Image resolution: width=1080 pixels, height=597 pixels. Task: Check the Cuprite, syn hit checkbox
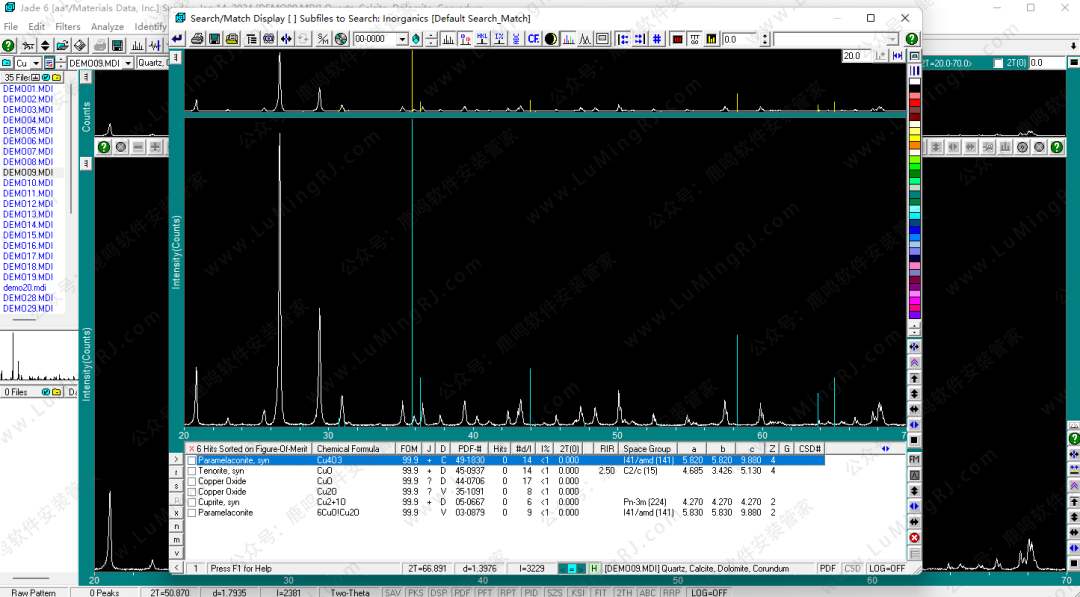tap(192, 502)
